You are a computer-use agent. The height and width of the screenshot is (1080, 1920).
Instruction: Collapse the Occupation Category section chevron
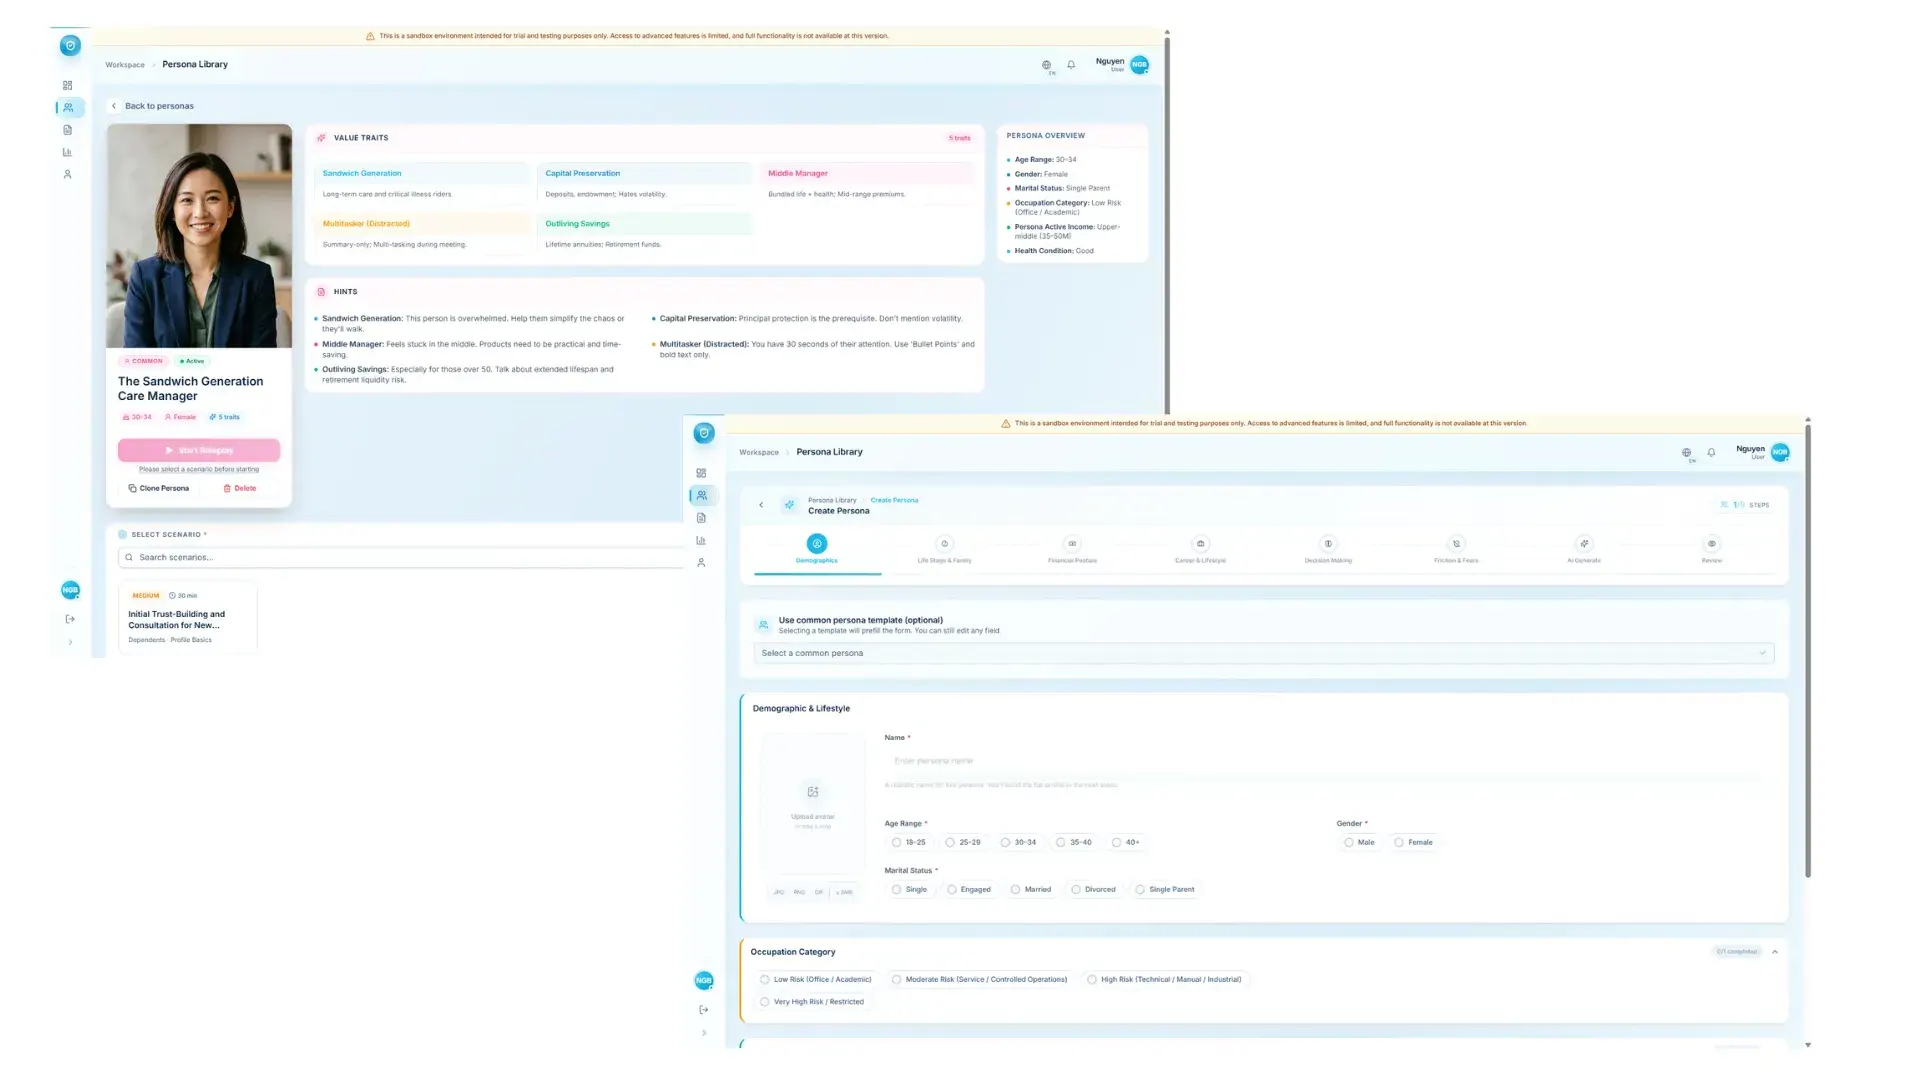[1775, 952]
